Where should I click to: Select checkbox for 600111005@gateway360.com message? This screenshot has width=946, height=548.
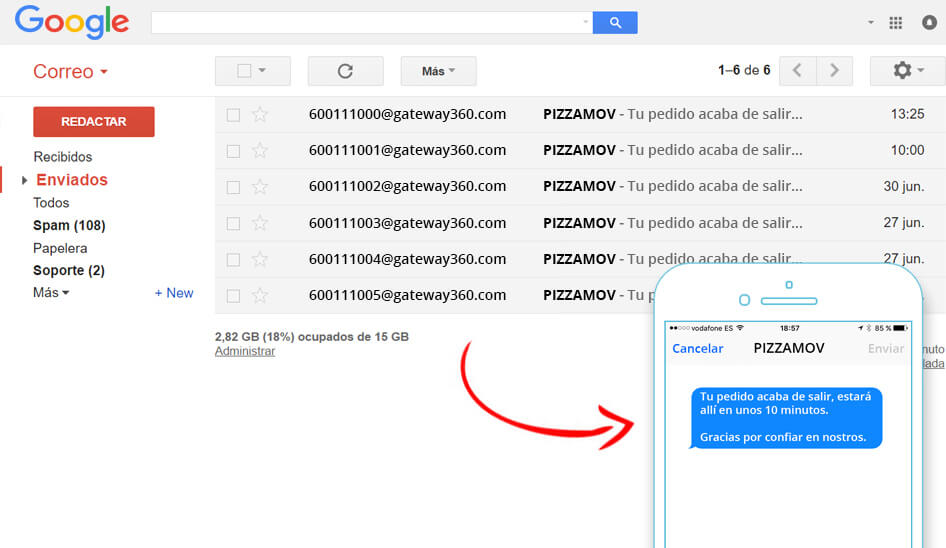(233, 296)
